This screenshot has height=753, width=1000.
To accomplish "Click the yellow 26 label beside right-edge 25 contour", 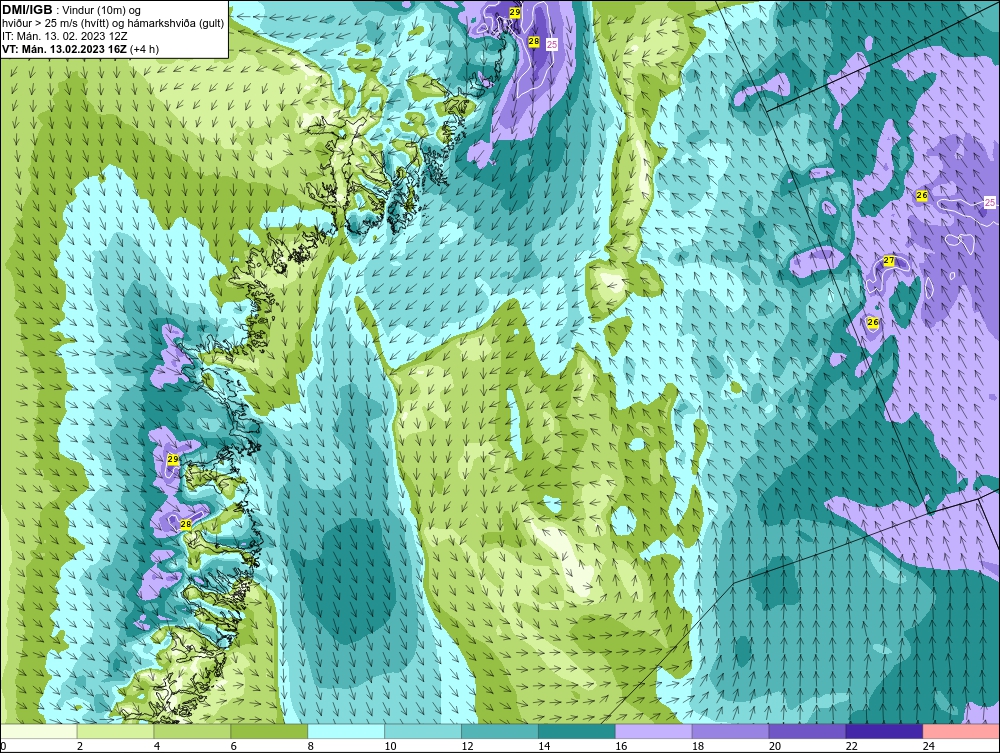I will (922, 195).
